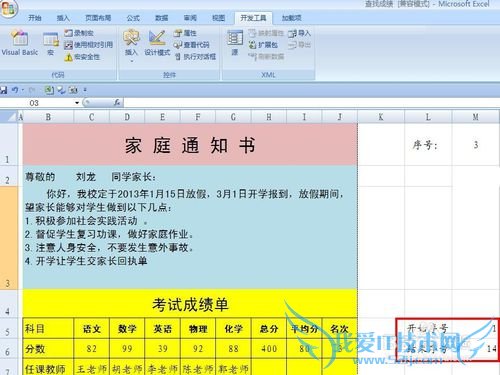Click the 考试成绩单 heading cell

[190, 304]
